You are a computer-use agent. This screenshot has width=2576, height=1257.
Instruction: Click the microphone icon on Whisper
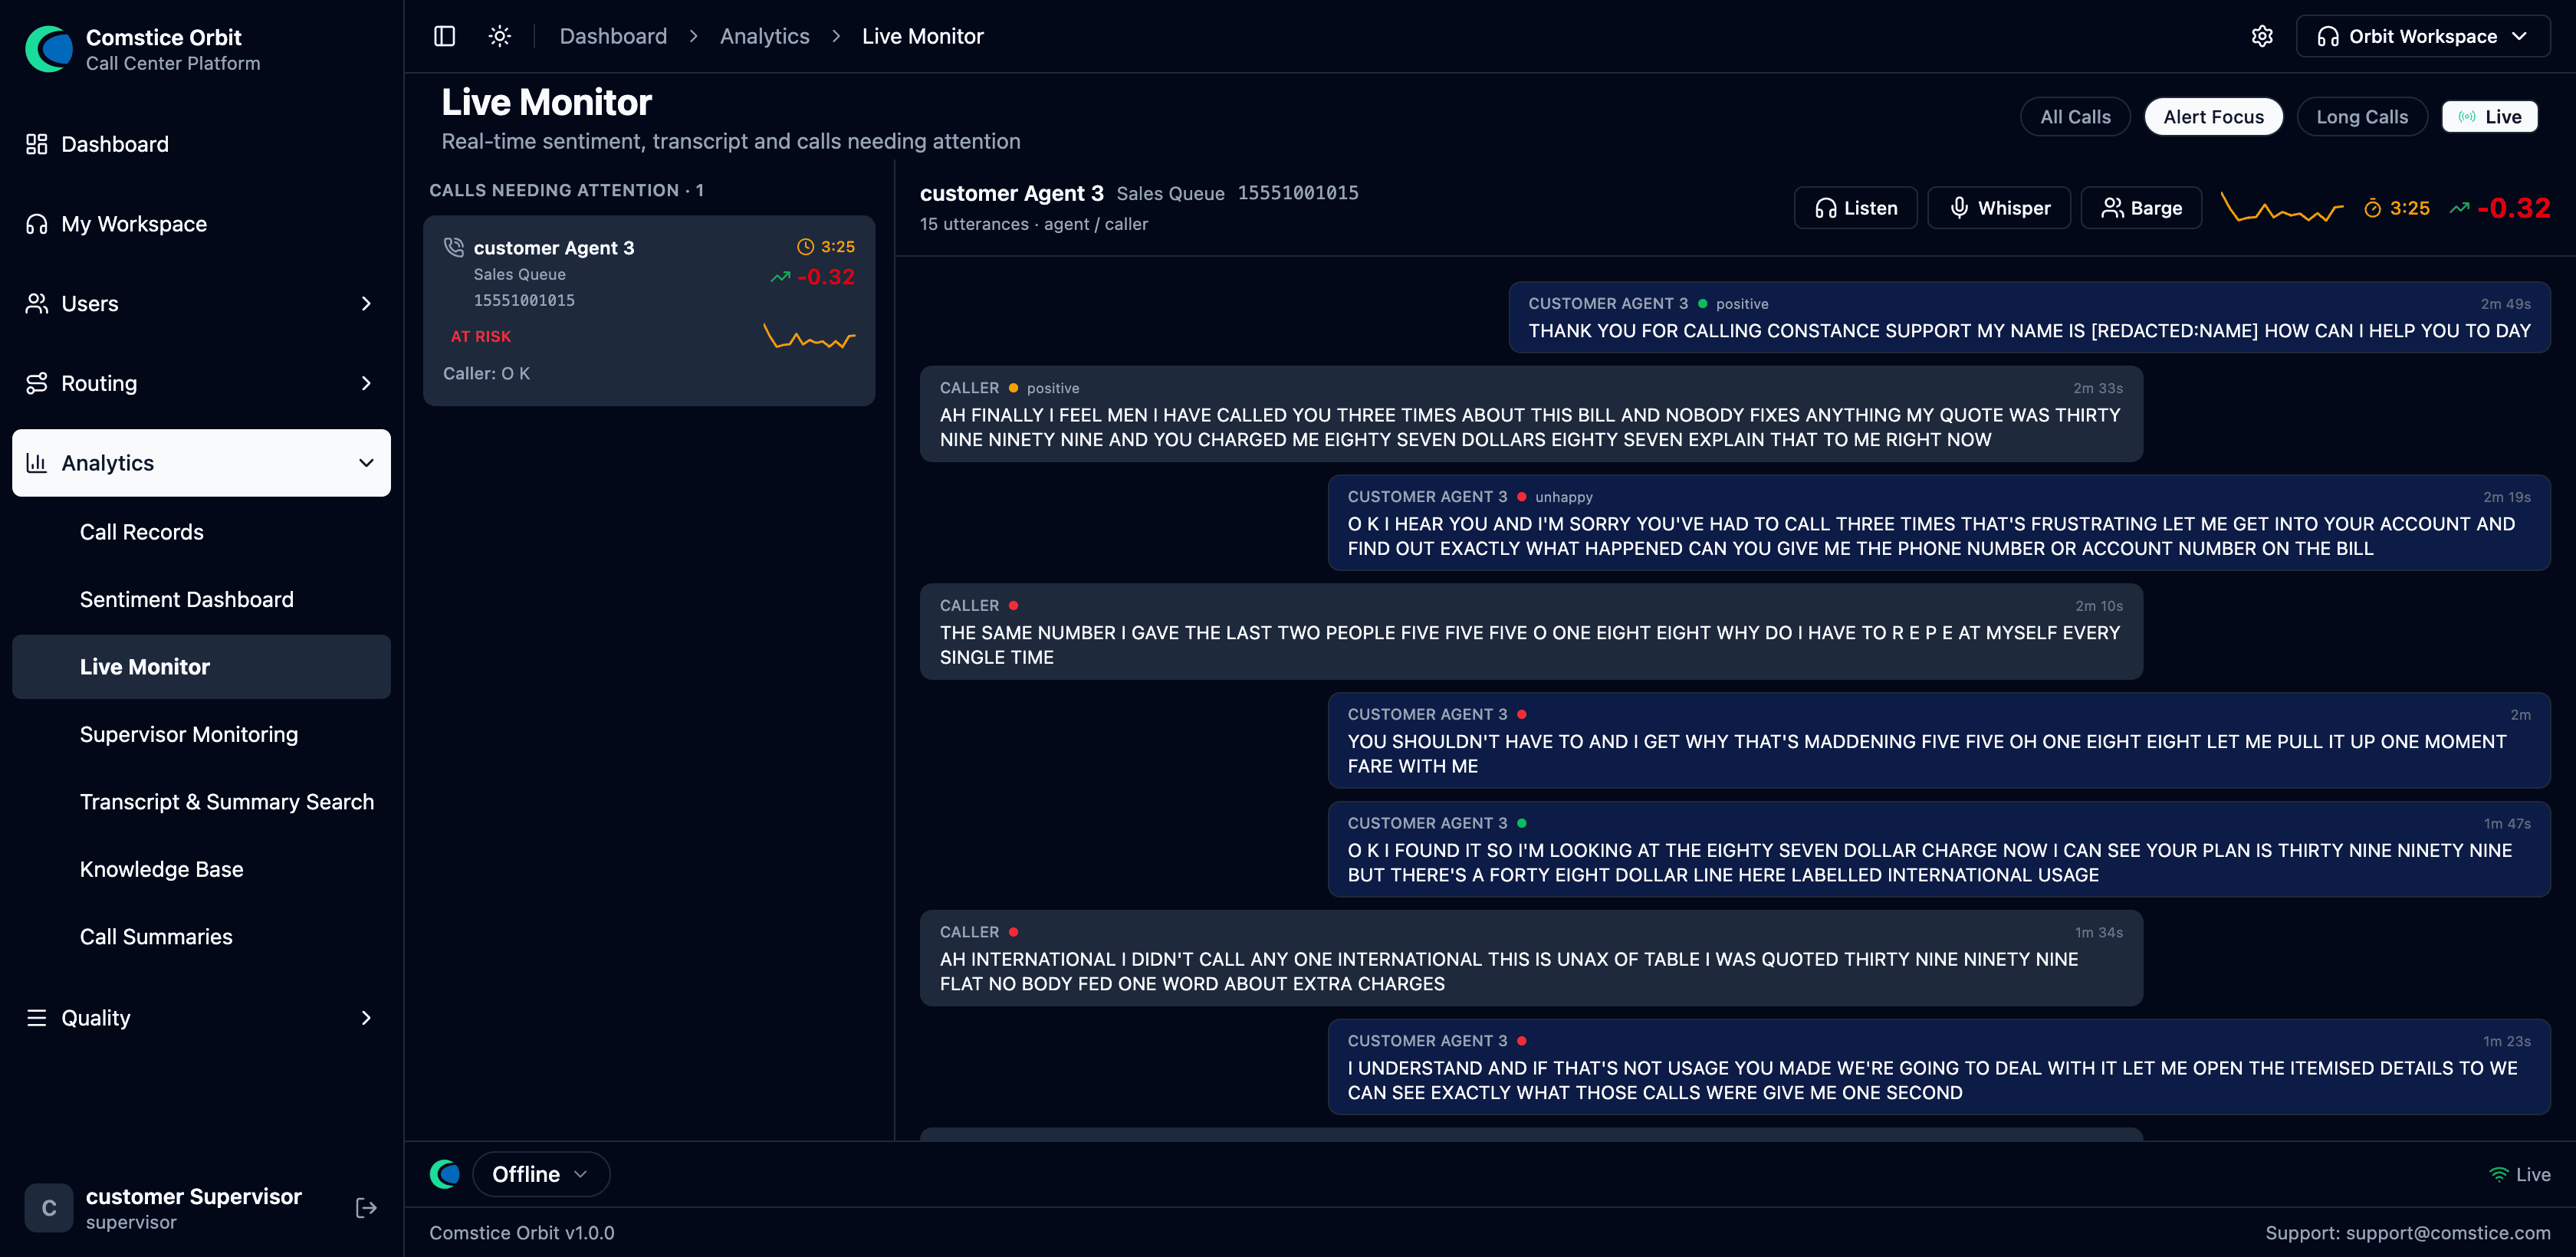coord(1959,208)
